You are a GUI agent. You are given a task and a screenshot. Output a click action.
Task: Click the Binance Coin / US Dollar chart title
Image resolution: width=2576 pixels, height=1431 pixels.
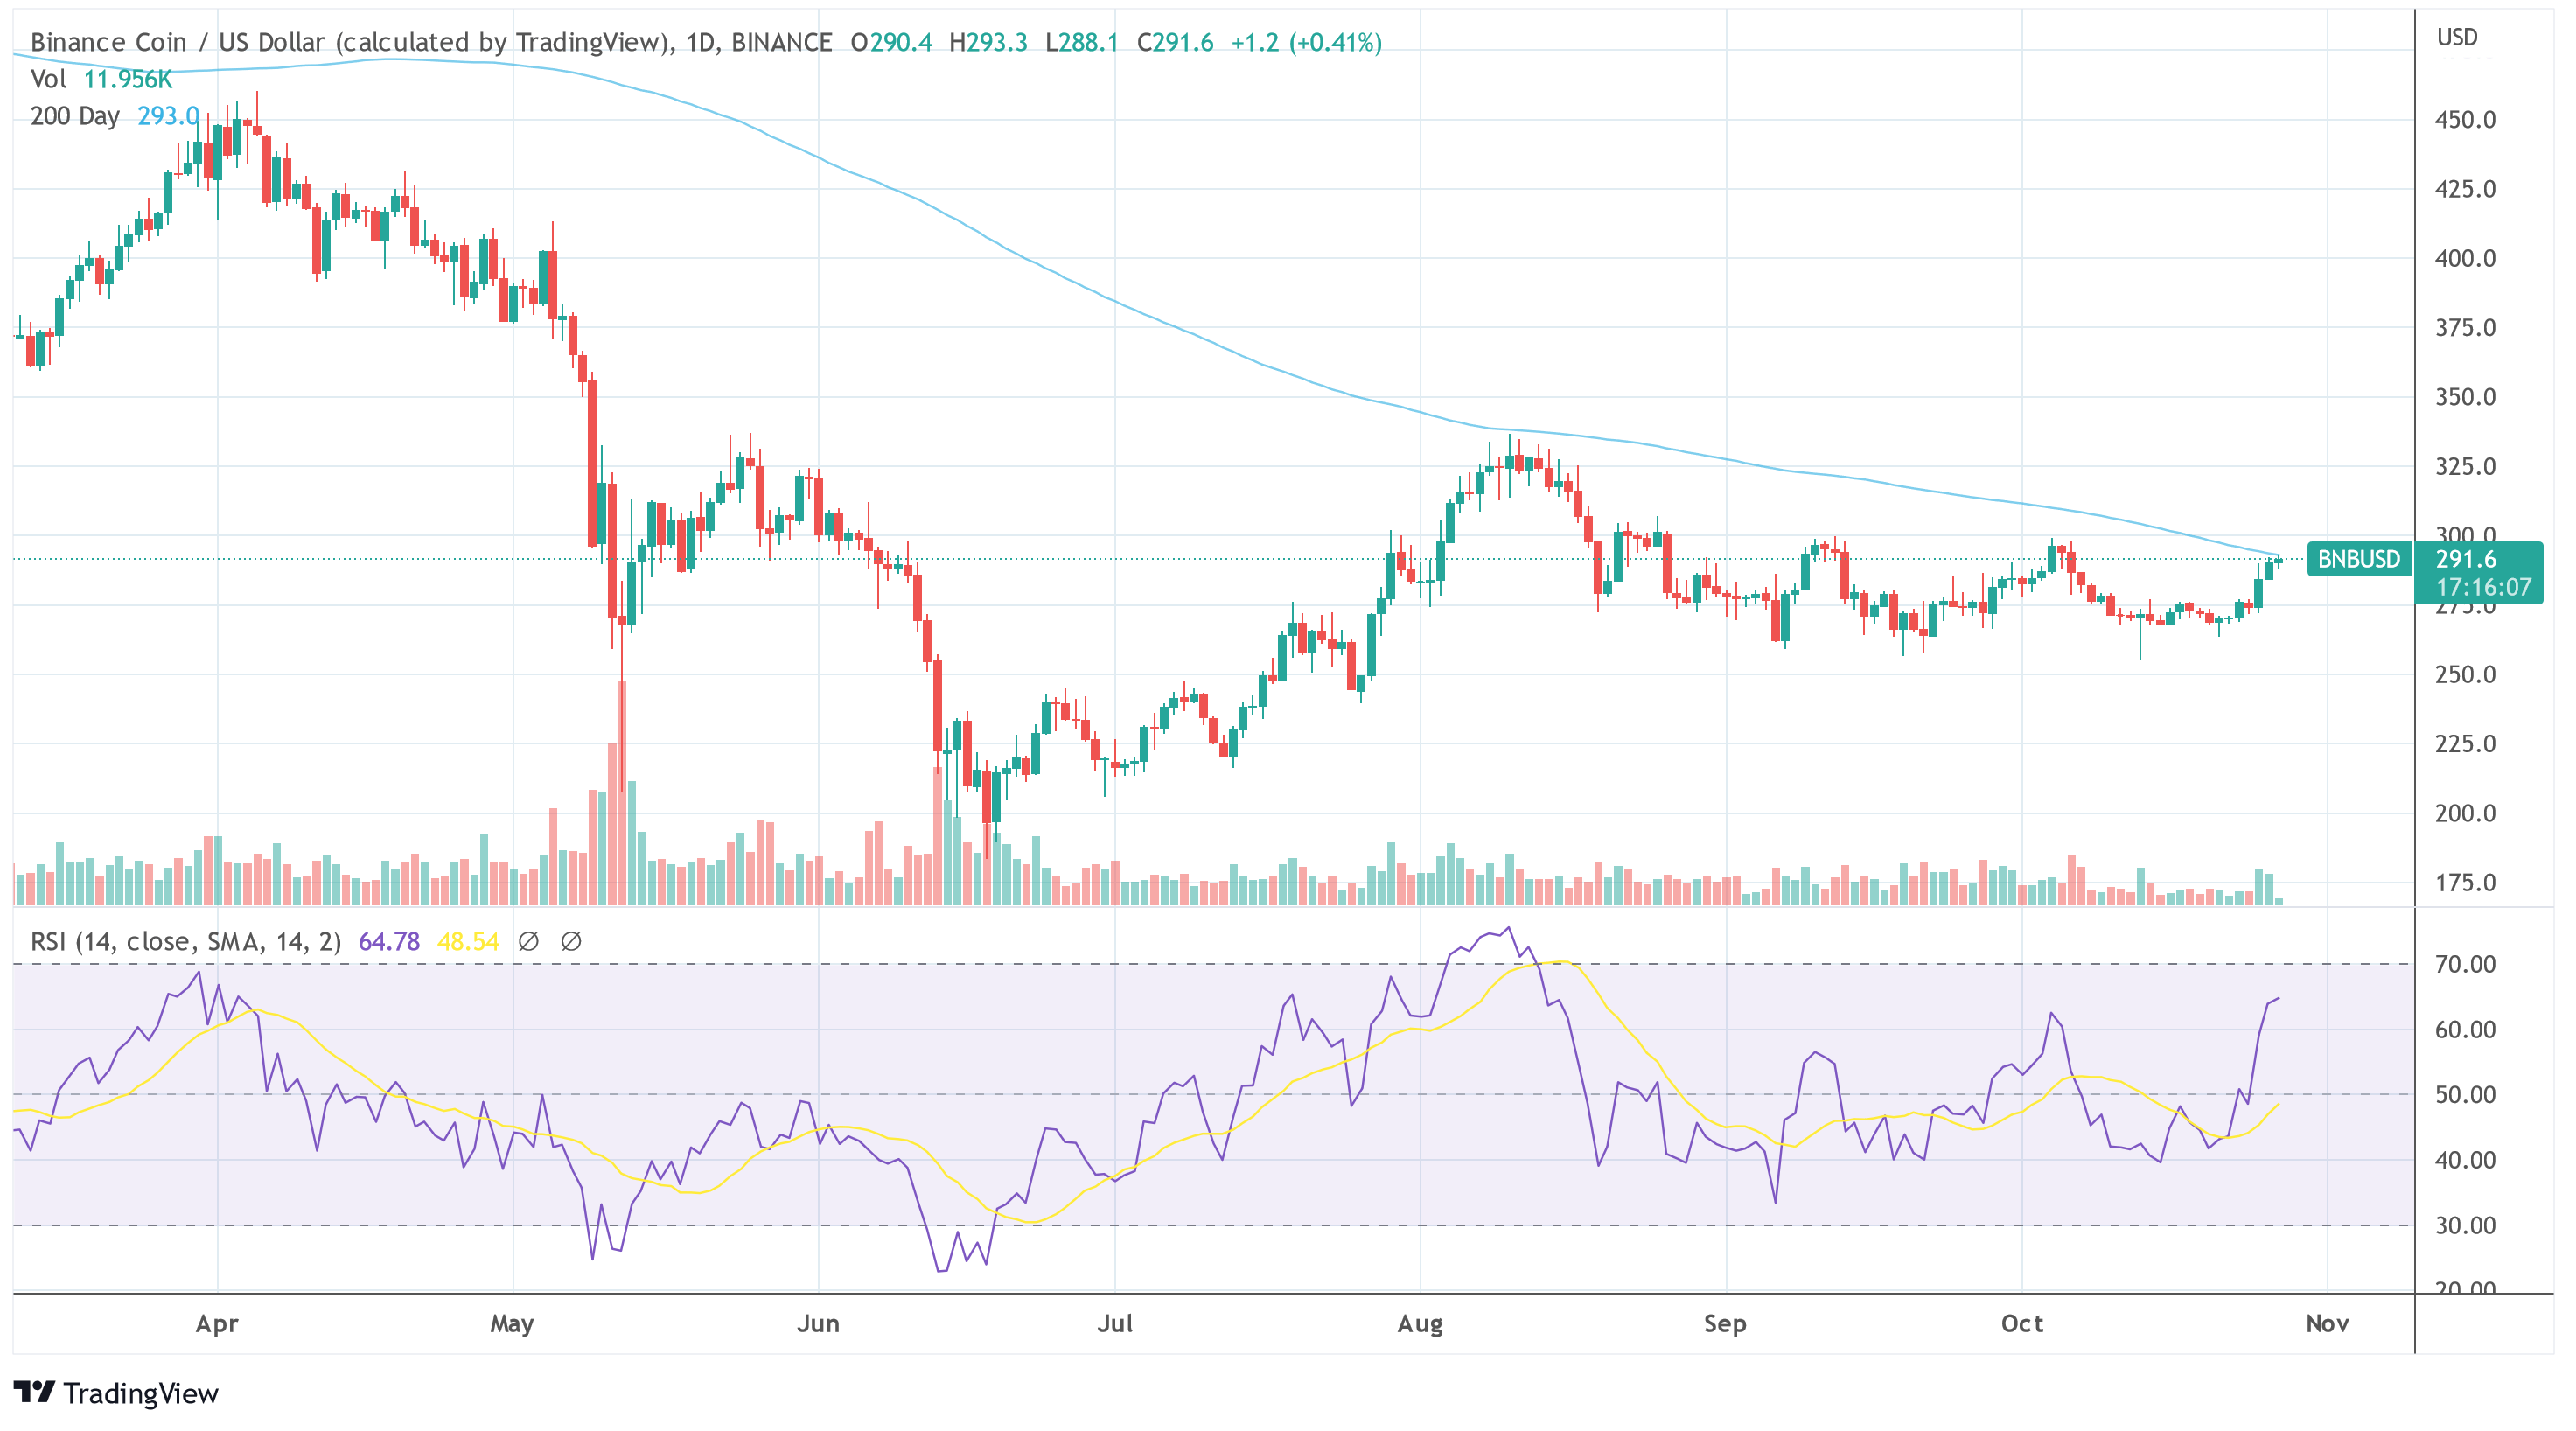[431, 42]
